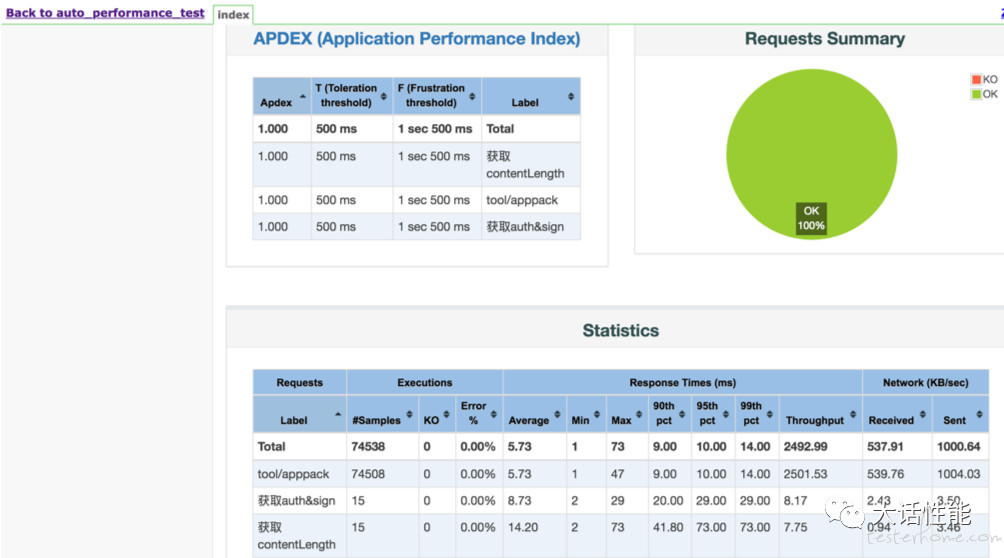Sort APDEX table by Label arrows
This screenshot has height=558, width=1004.
[571, 96]
